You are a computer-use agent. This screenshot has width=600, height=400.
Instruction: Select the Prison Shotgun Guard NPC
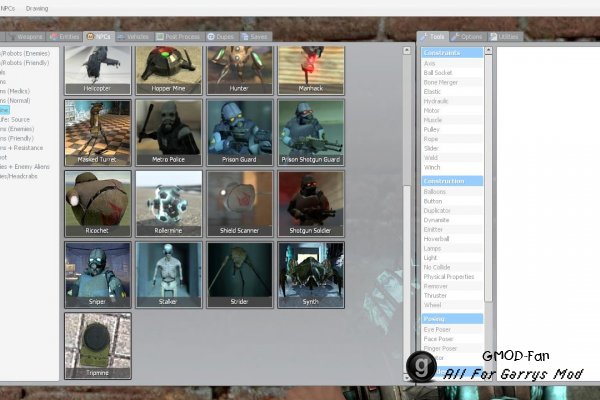(311, 133)
